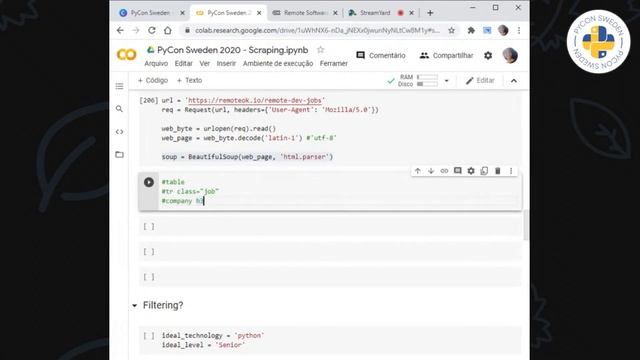Open Inserir menu
Image resolution: width=640 pixels, height=360 pixels.
point(227,64)
